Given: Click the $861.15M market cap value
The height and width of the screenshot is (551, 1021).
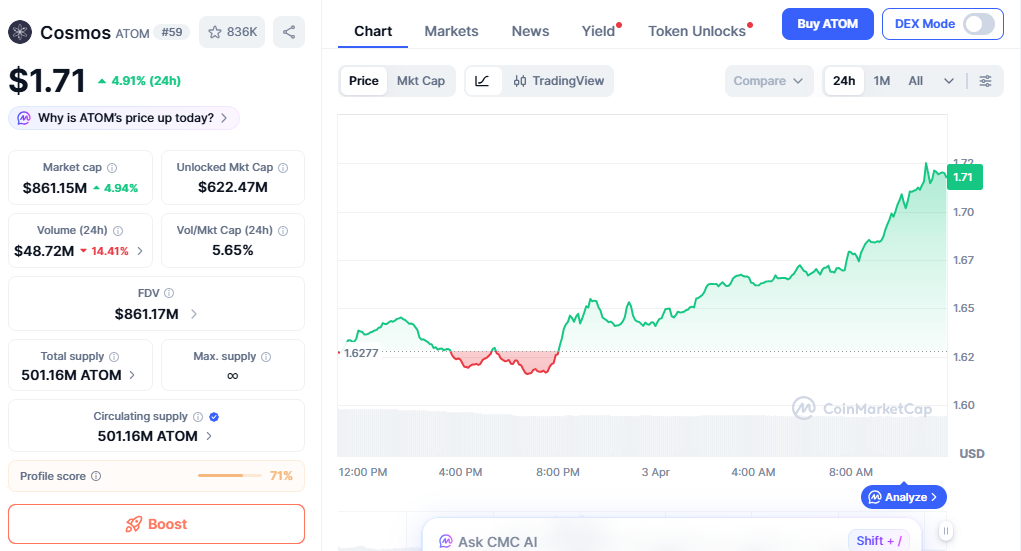Looking at the screenshot, I should coord(55,188).
